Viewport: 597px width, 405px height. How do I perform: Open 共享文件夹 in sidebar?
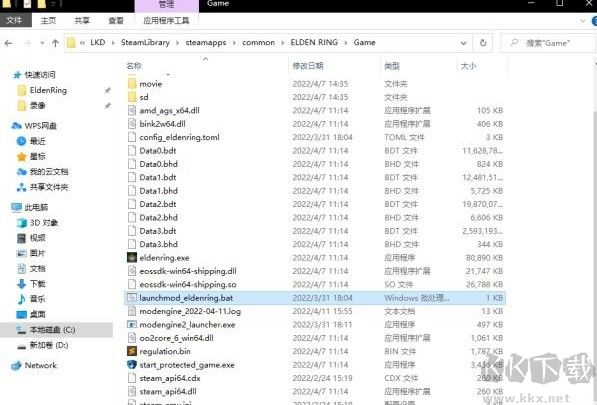pos(49,187)
